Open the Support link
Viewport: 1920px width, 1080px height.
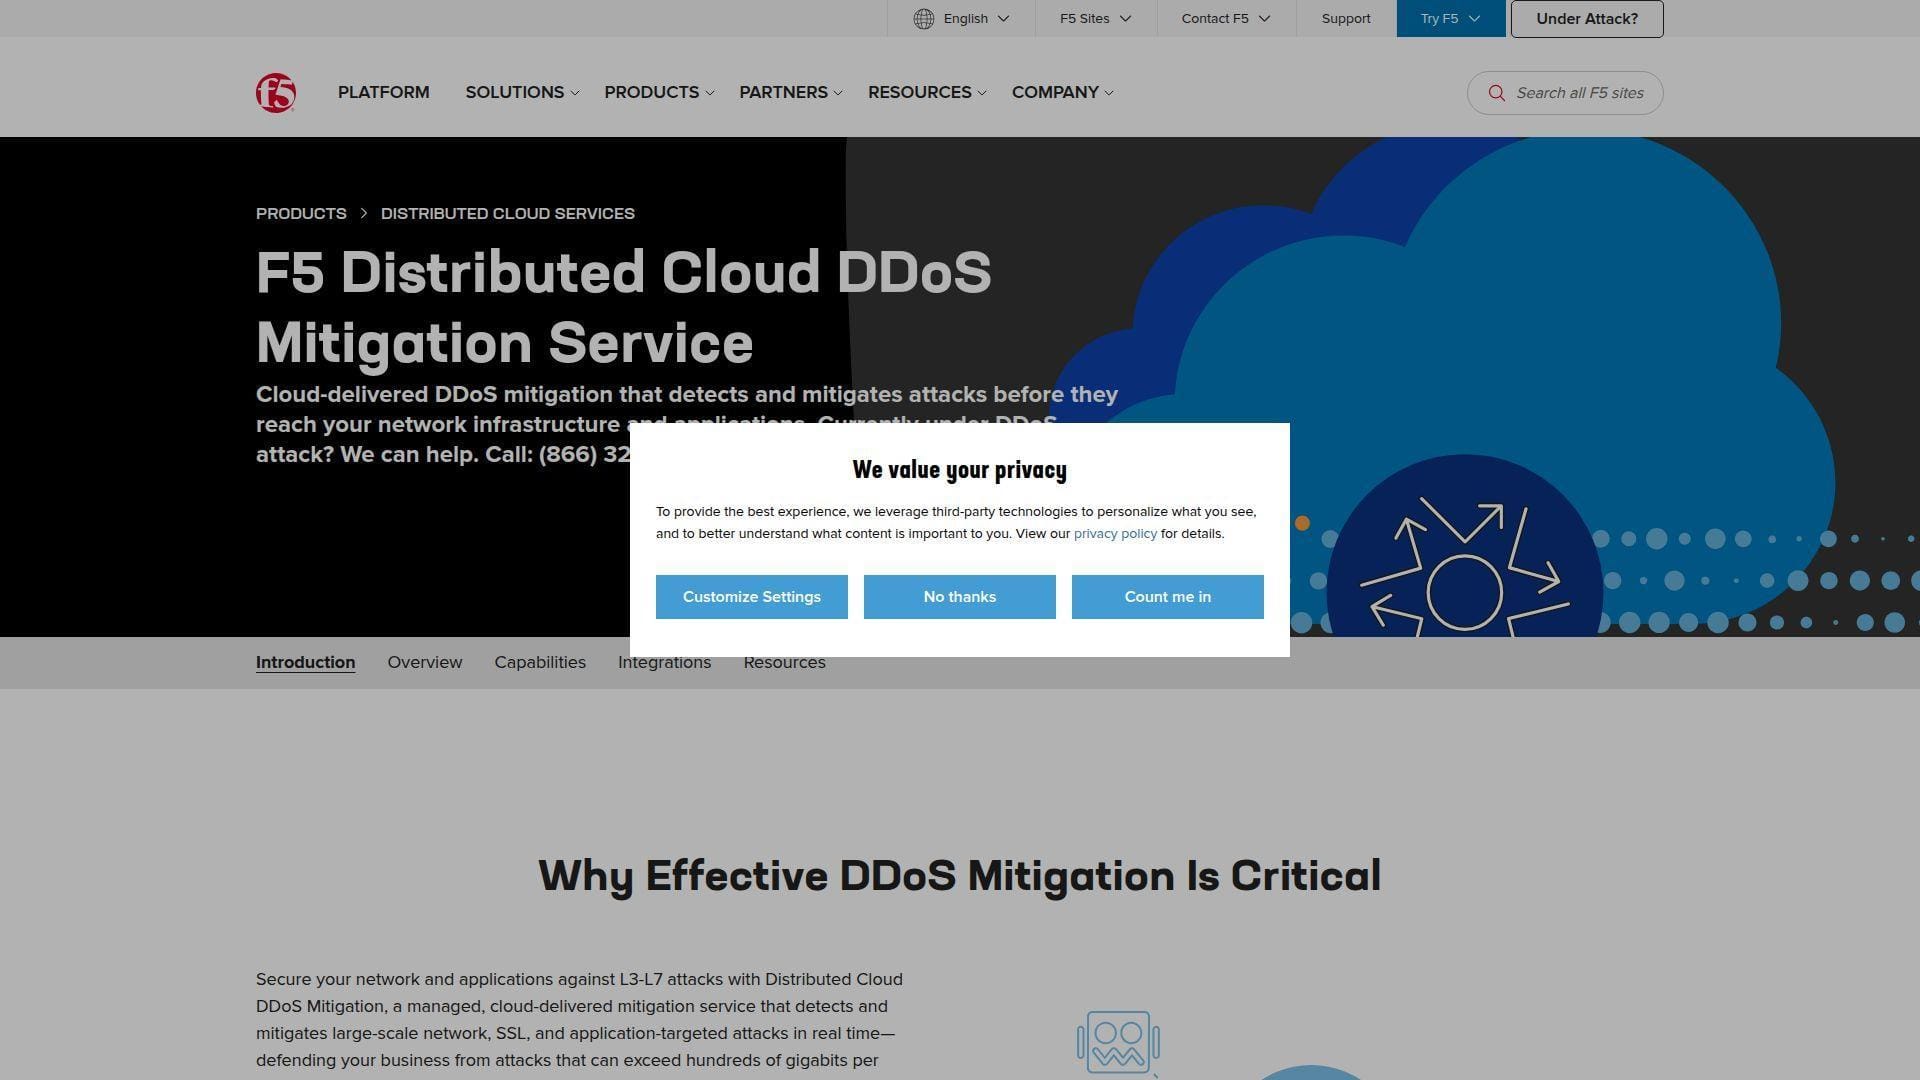click(1346, 19)
